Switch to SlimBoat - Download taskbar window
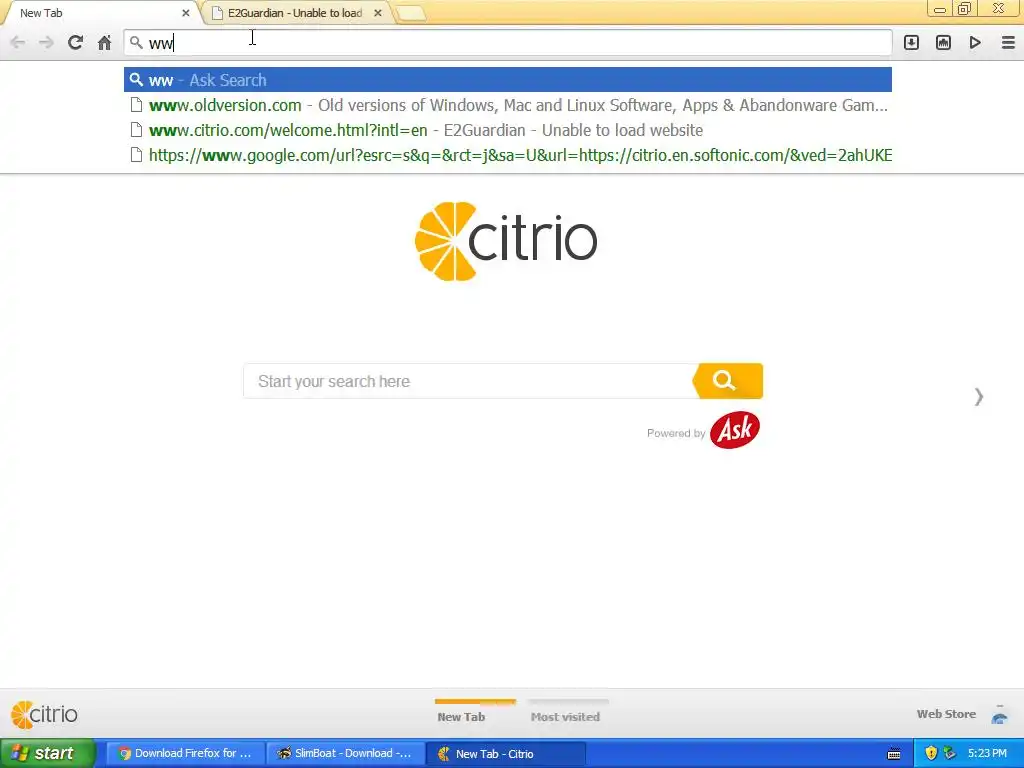1024x768 pixels. click(x=345, y=753)
